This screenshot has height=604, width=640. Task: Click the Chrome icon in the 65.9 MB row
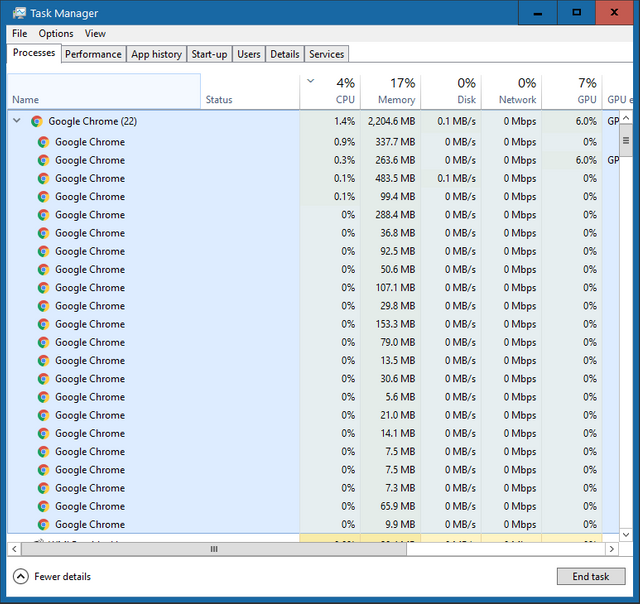click(x=43, y=506)
